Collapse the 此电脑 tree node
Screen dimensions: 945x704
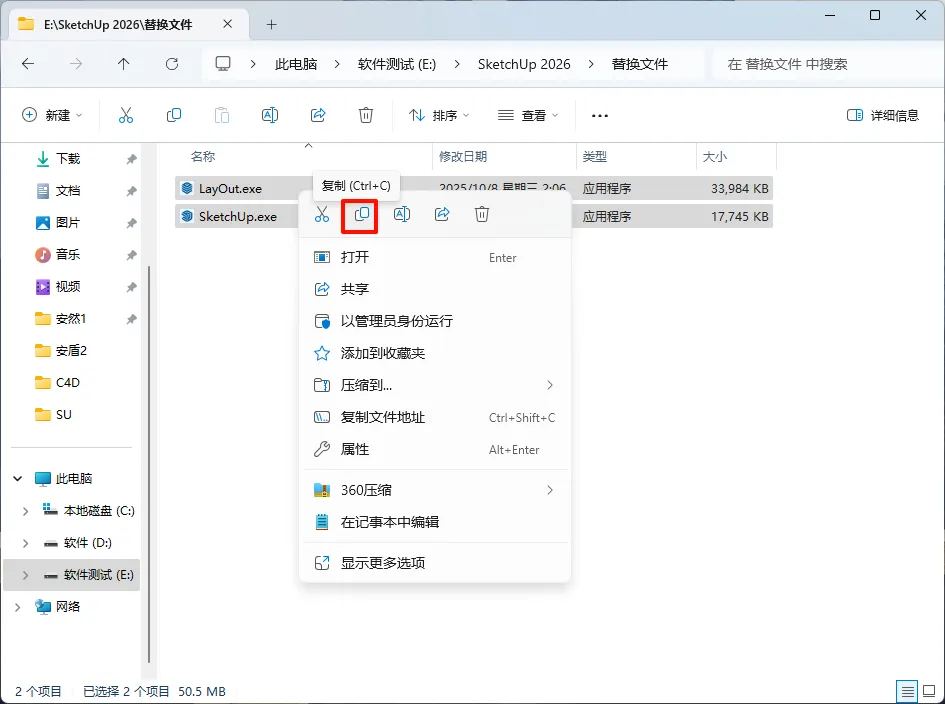coord(17,479)
